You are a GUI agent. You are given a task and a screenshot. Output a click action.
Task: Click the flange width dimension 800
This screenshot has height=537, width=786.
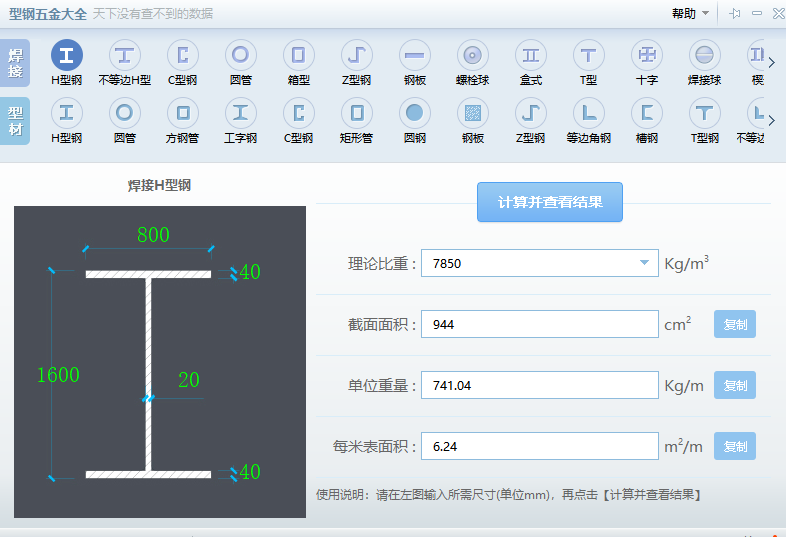pyautogui.click(x=153, y=235)
